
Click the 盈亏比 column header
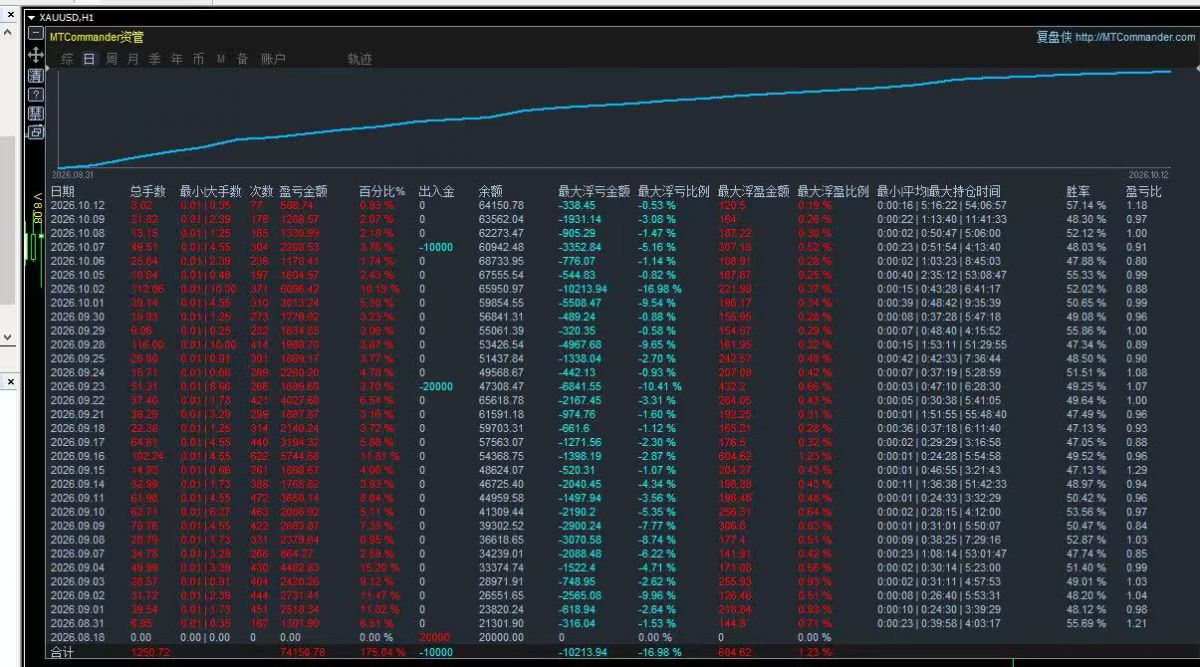[x=1144, y=191]
